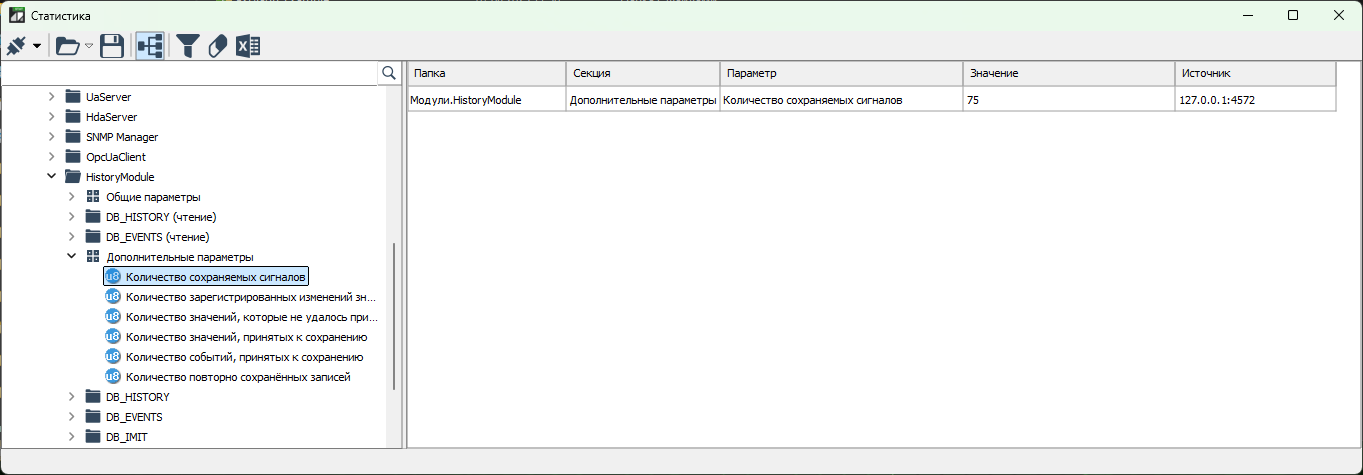This screenshot has height=475, width=1363.
Task: Open the dropdown arrow next to folder icon
Action: 89,46
